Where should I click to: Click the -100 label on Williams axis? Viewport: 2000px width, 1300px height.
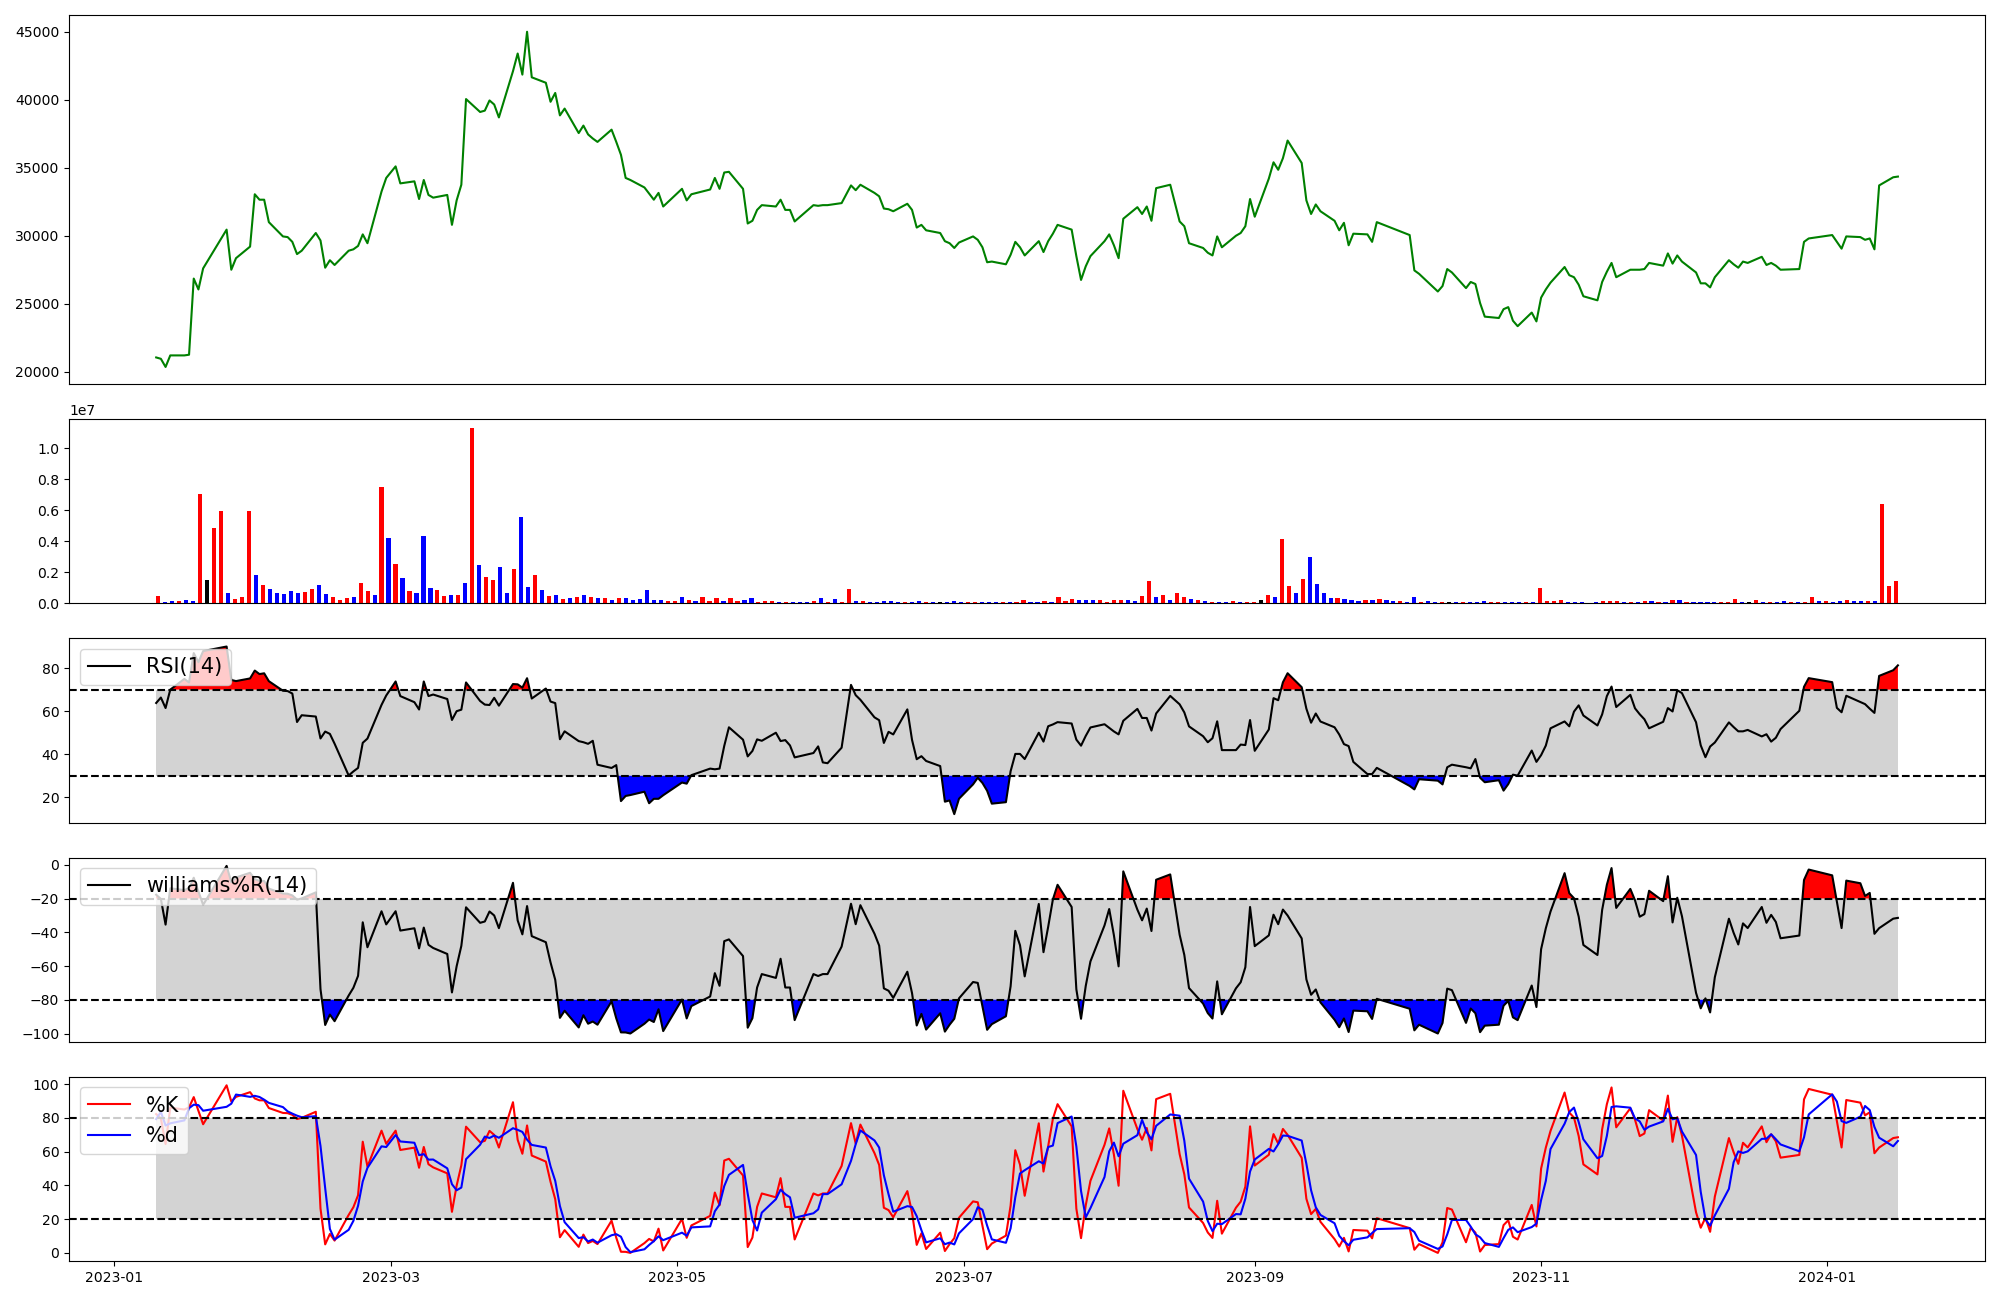[42, 1034]
